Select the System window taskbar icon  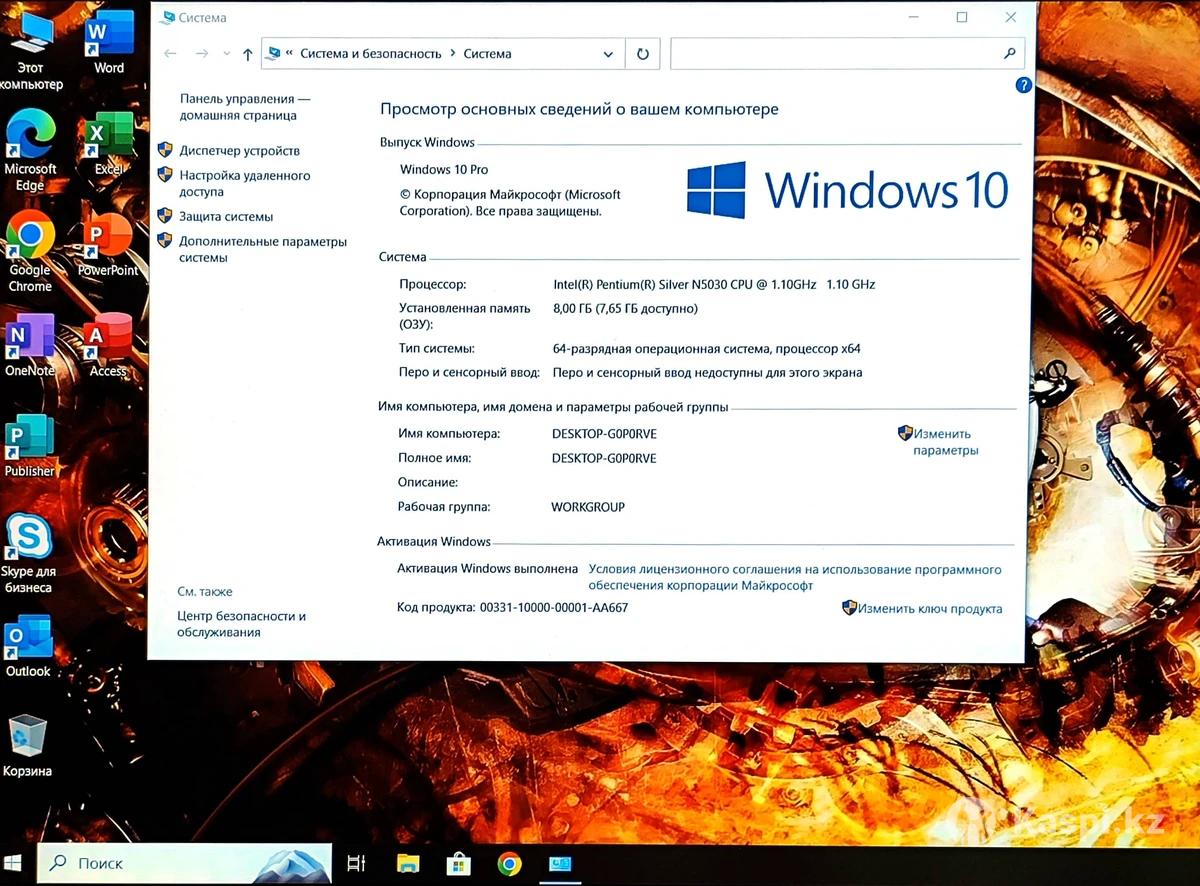pos(559,863)
